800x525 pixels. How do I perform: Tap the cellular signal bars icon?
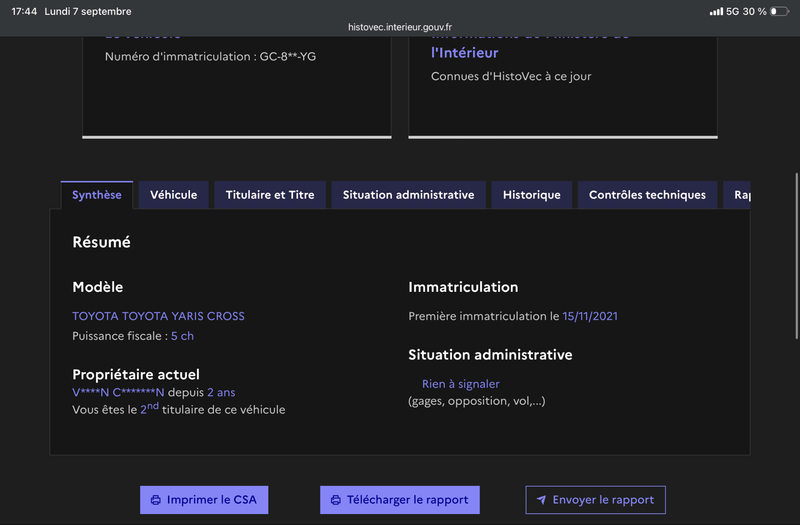click(x=716, y=11)
